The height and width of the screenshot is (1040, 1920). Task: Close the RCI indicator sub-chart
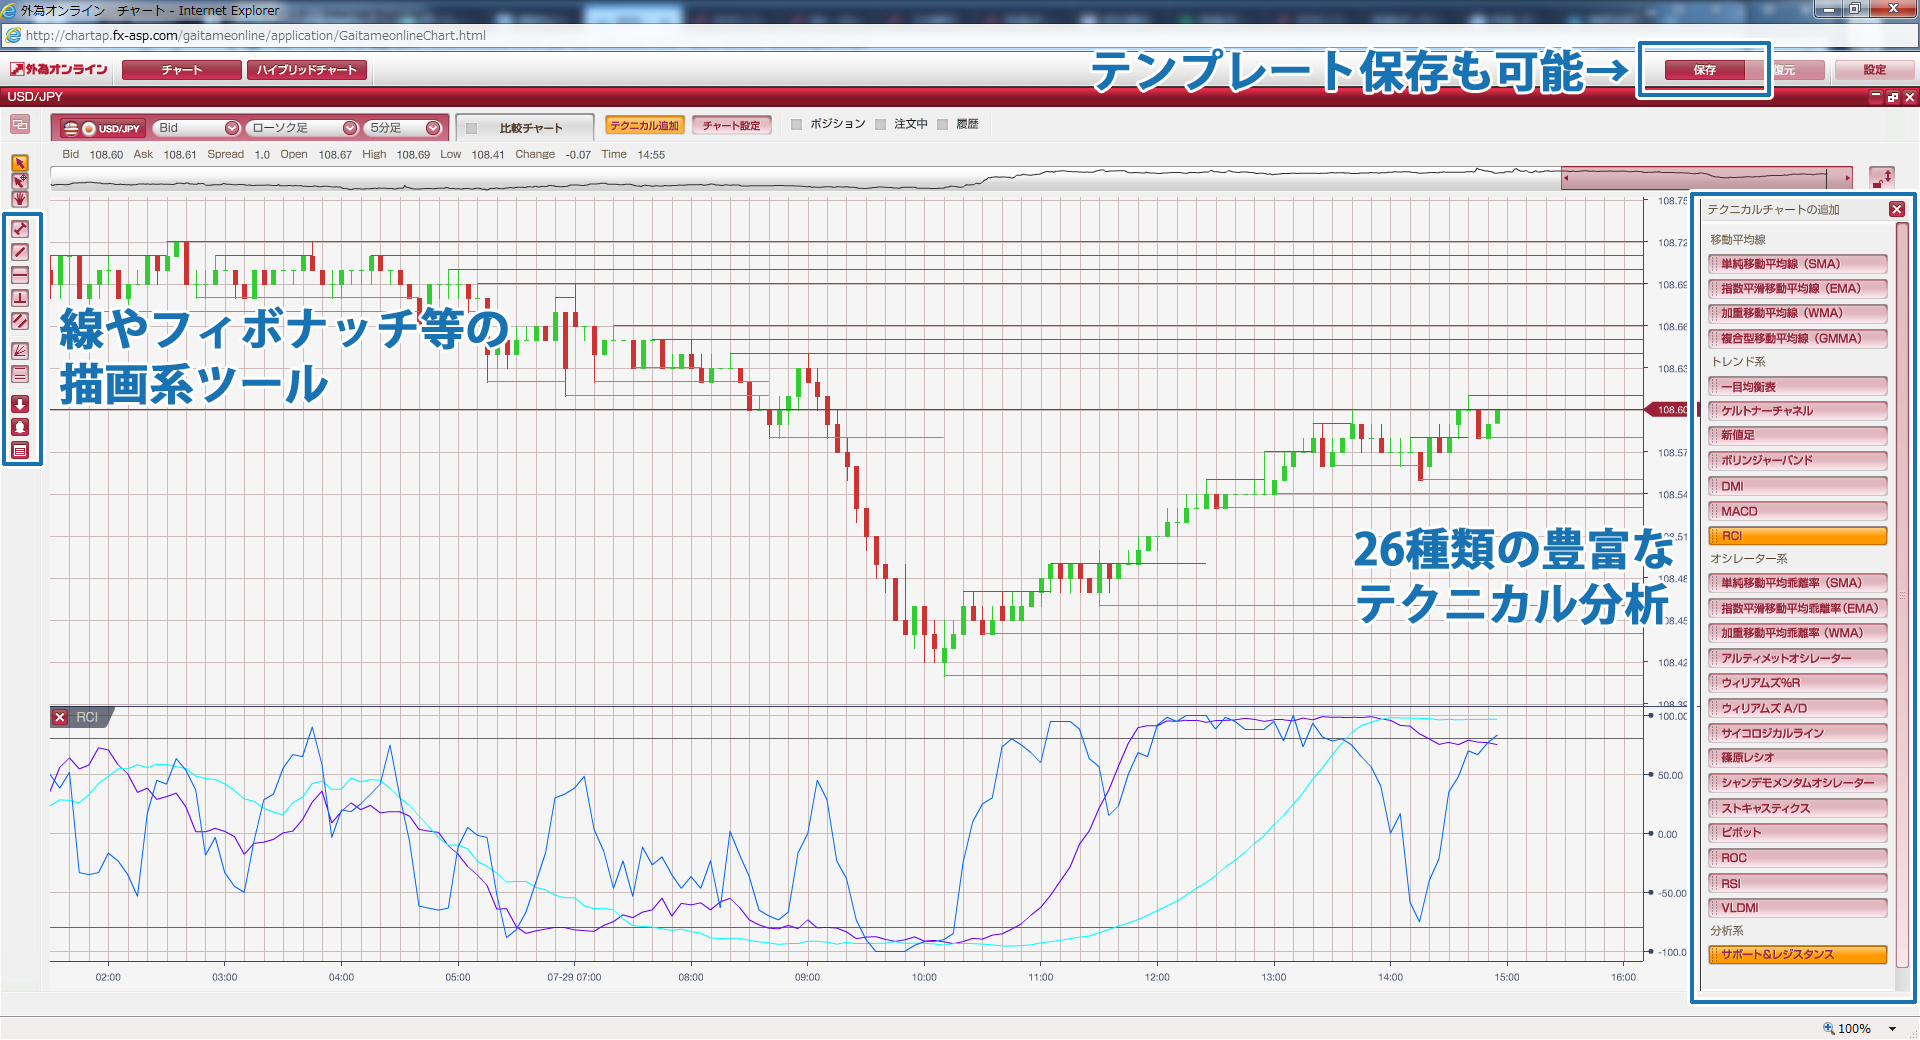(60, 717)
